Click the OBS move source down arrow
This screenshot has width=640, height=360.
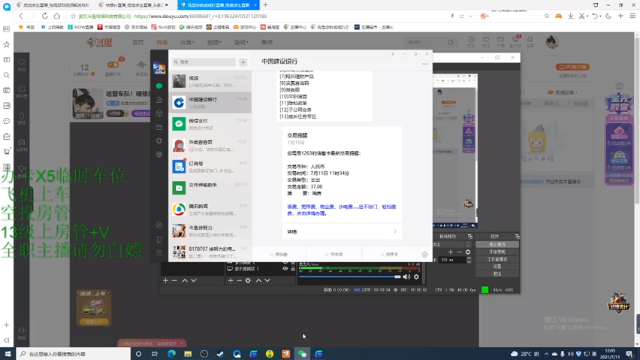coord(267,280)
